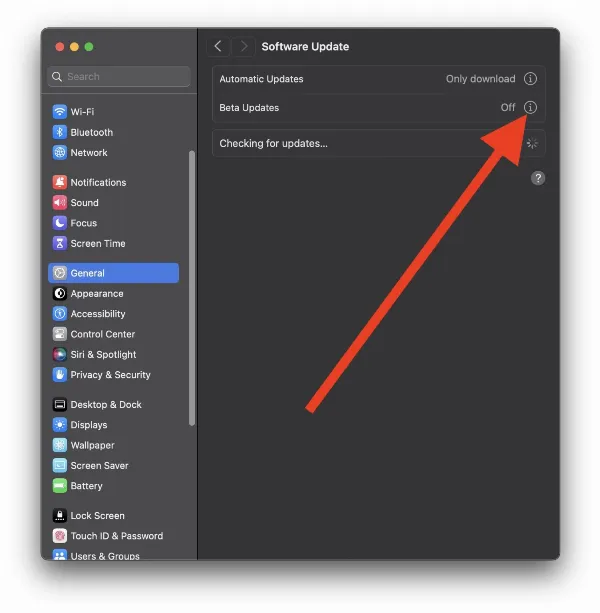
Task: Open the Lock Screen label
Action: coord(97,515)
